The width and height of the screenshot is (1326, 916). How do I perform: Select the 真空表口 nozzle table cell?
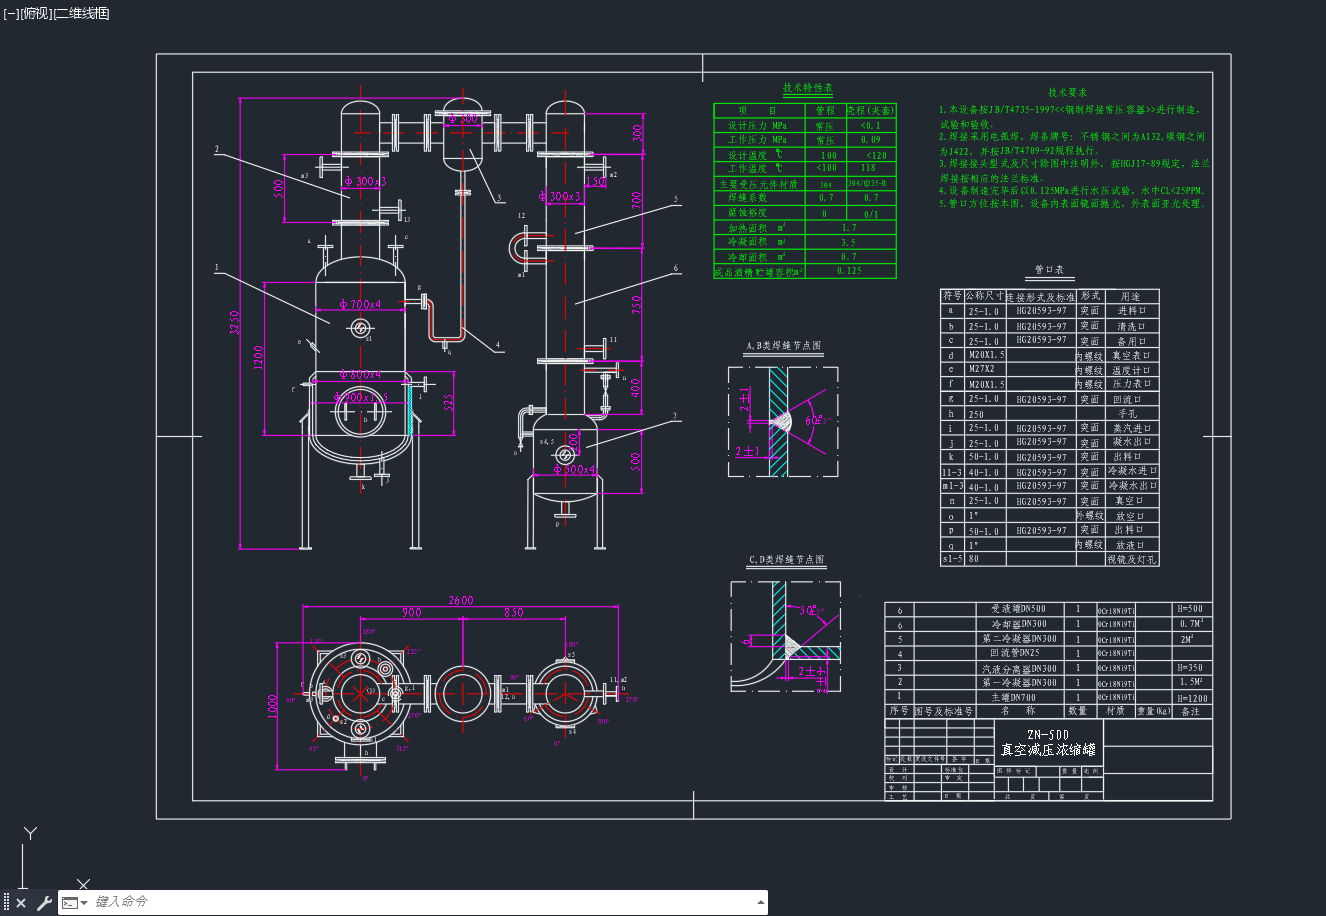tap(1131, 355)
